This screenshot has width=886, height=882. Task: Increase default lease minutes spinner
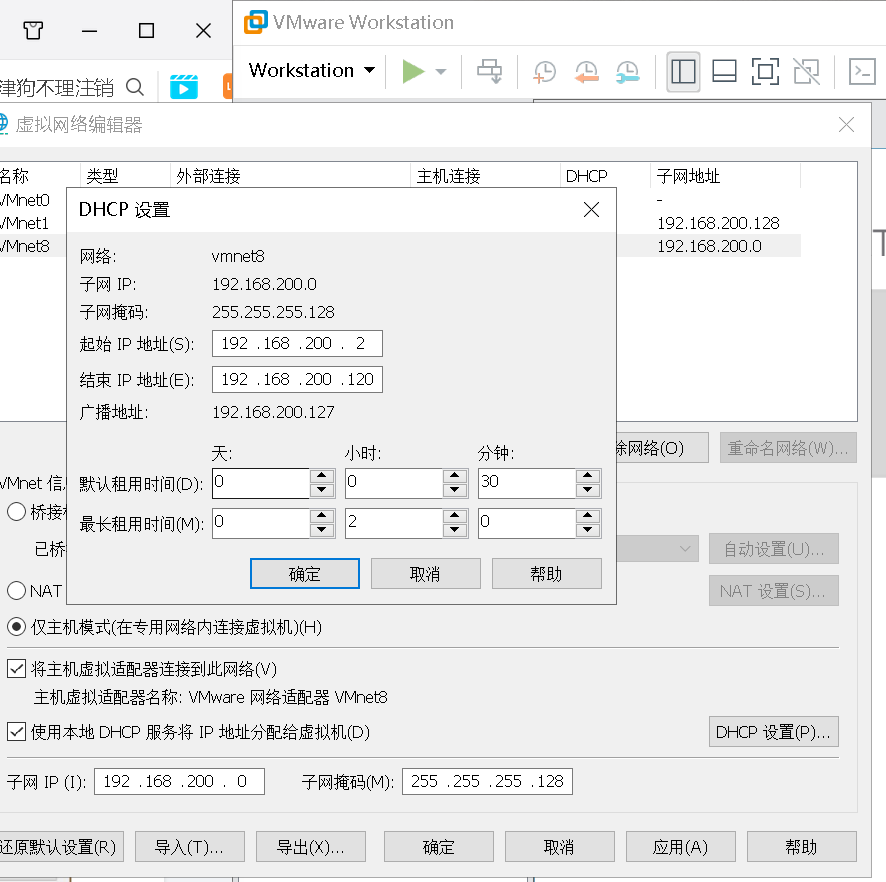pyautogui.click(x=588, y=476)
